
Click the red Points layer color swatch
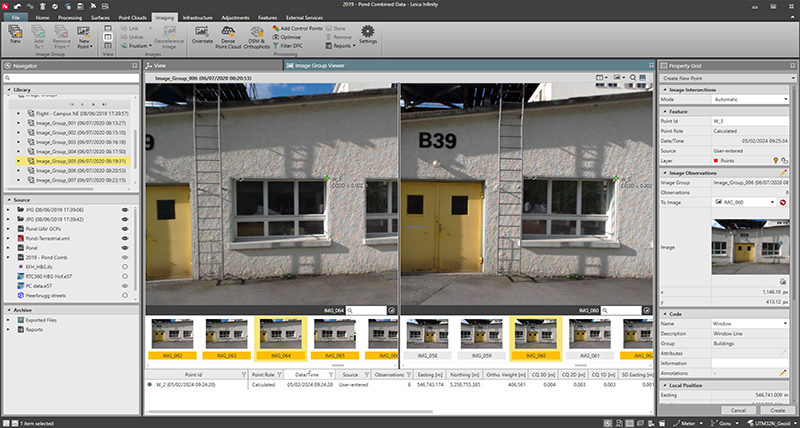click(718, 159)
